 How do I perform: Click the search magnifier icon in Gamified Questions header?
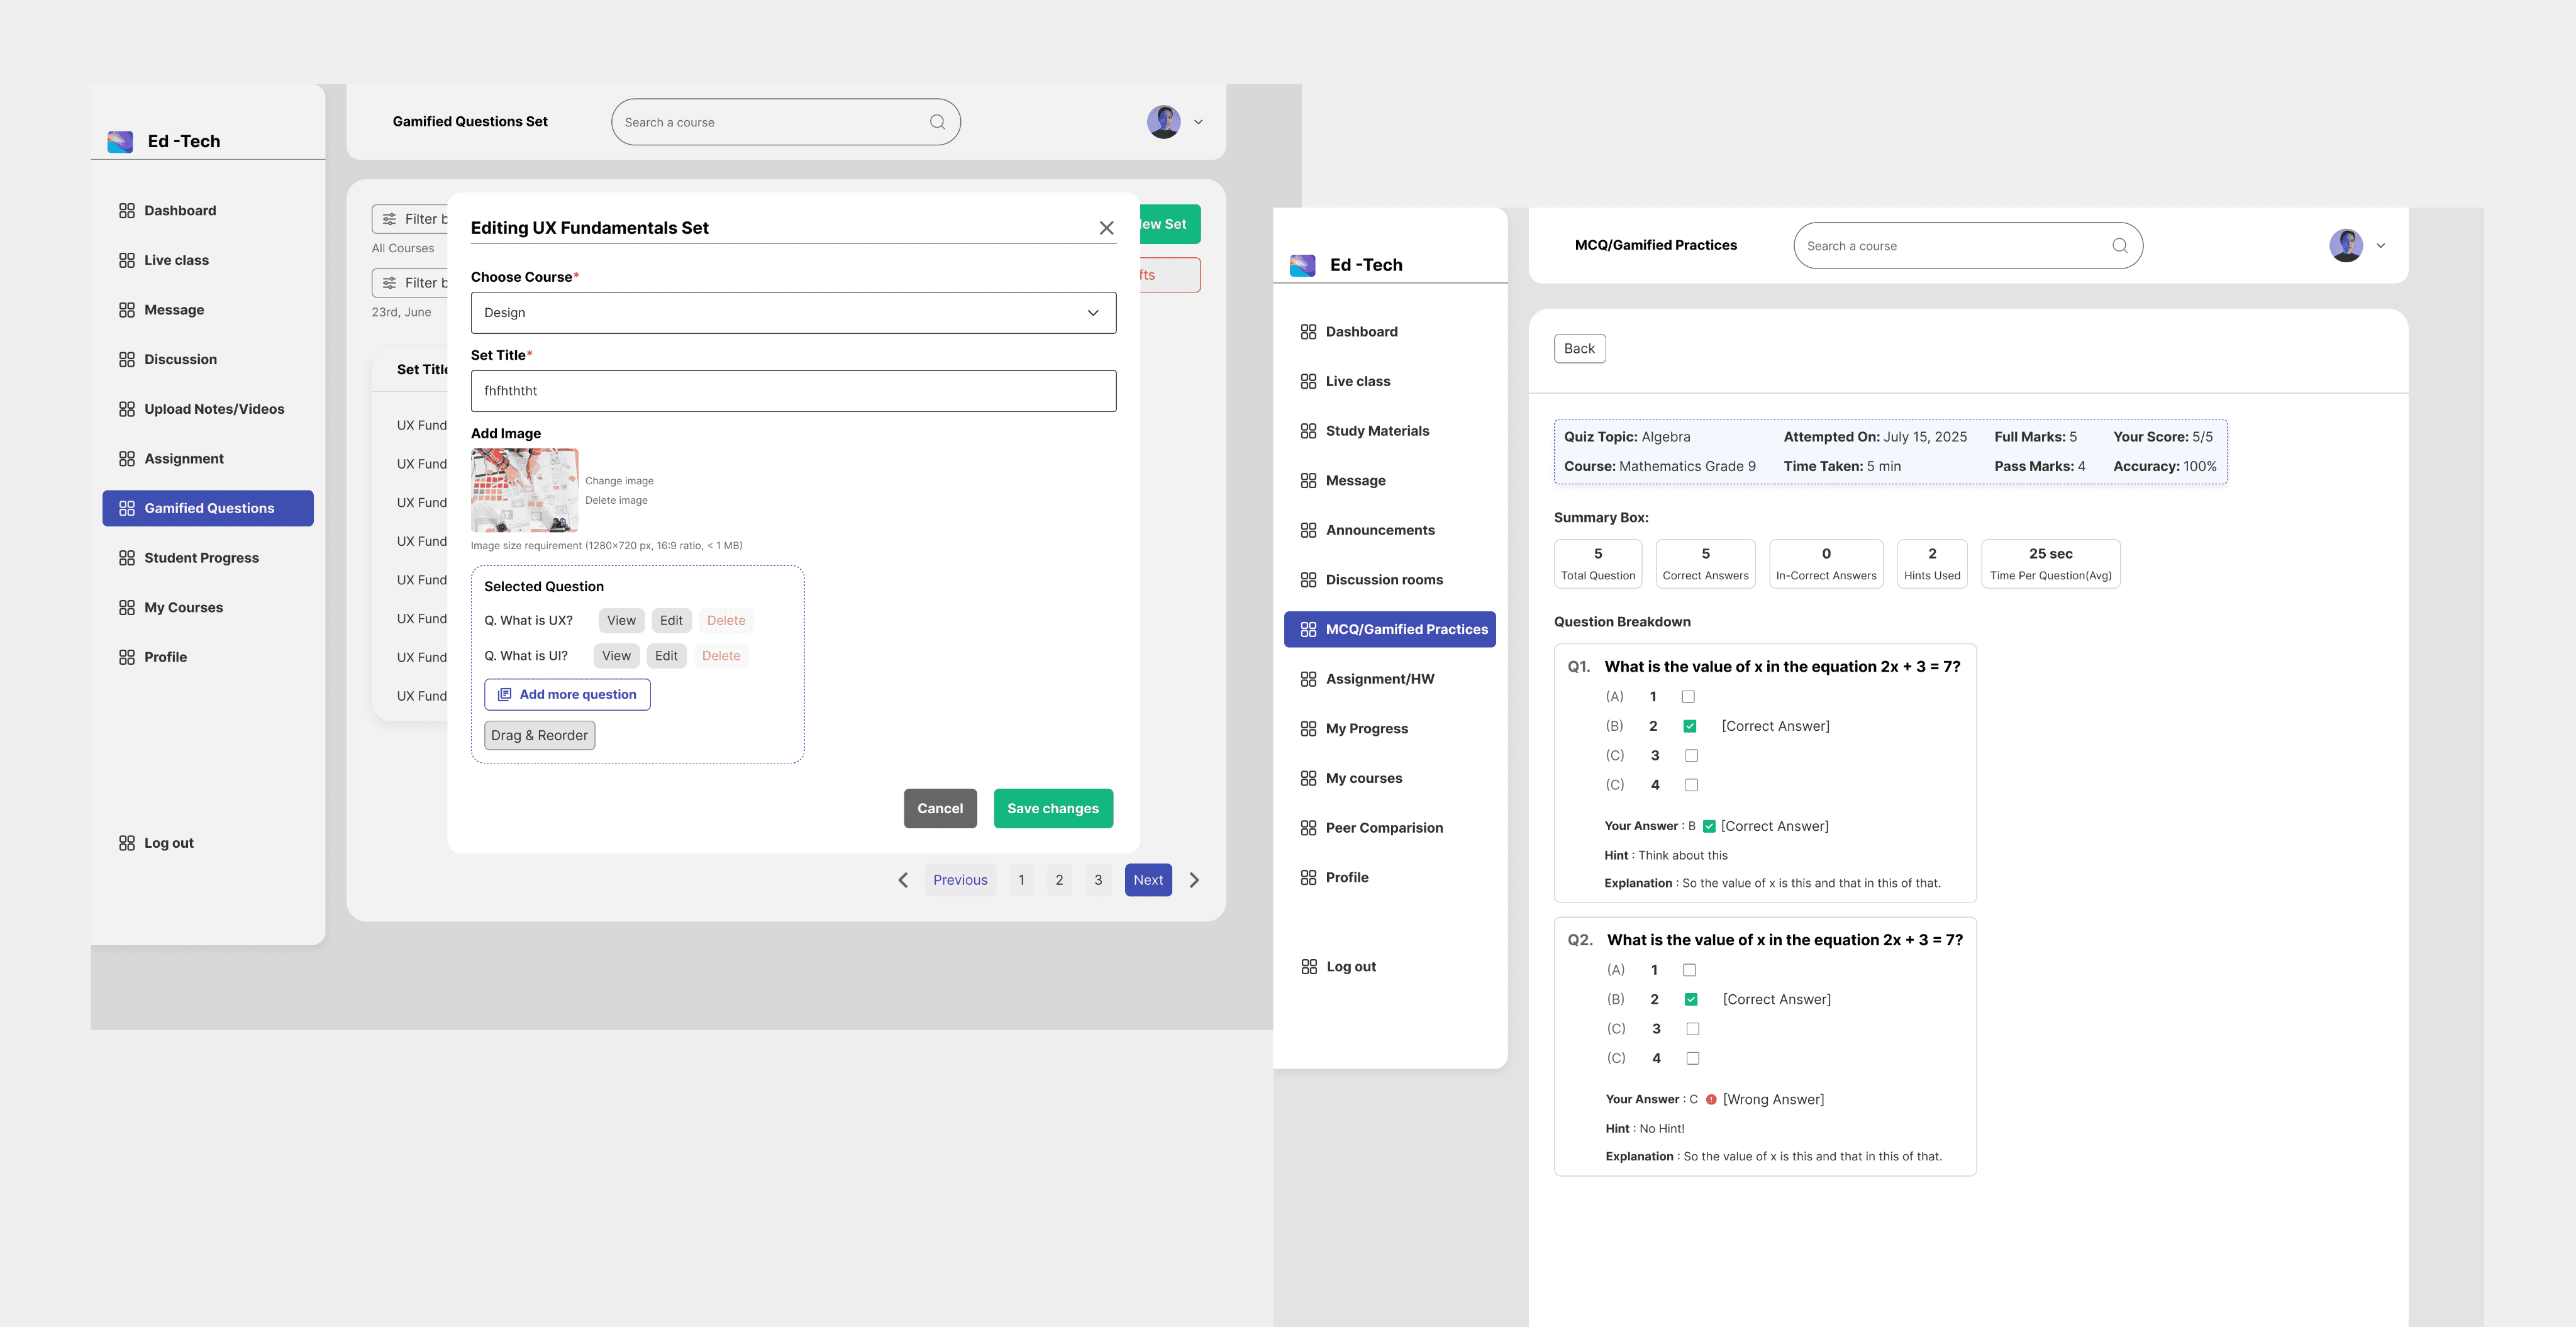click(937, 122)
